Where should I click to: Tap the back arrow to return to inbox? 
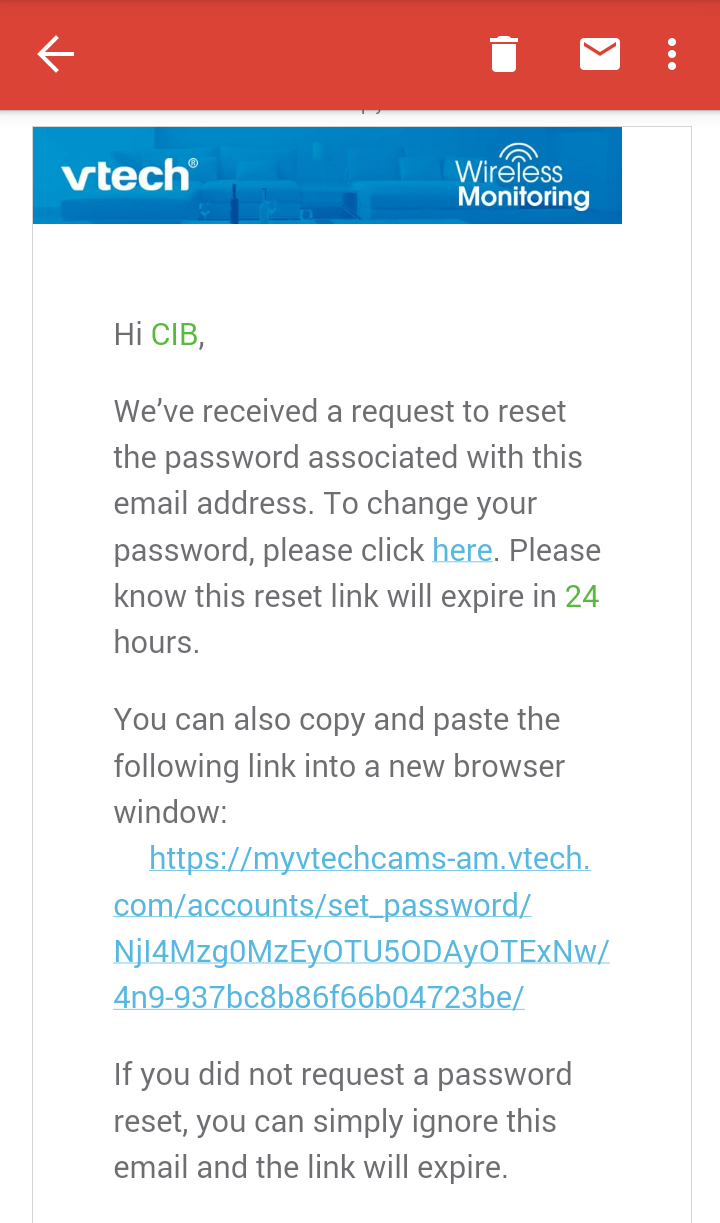pos(55,54)
